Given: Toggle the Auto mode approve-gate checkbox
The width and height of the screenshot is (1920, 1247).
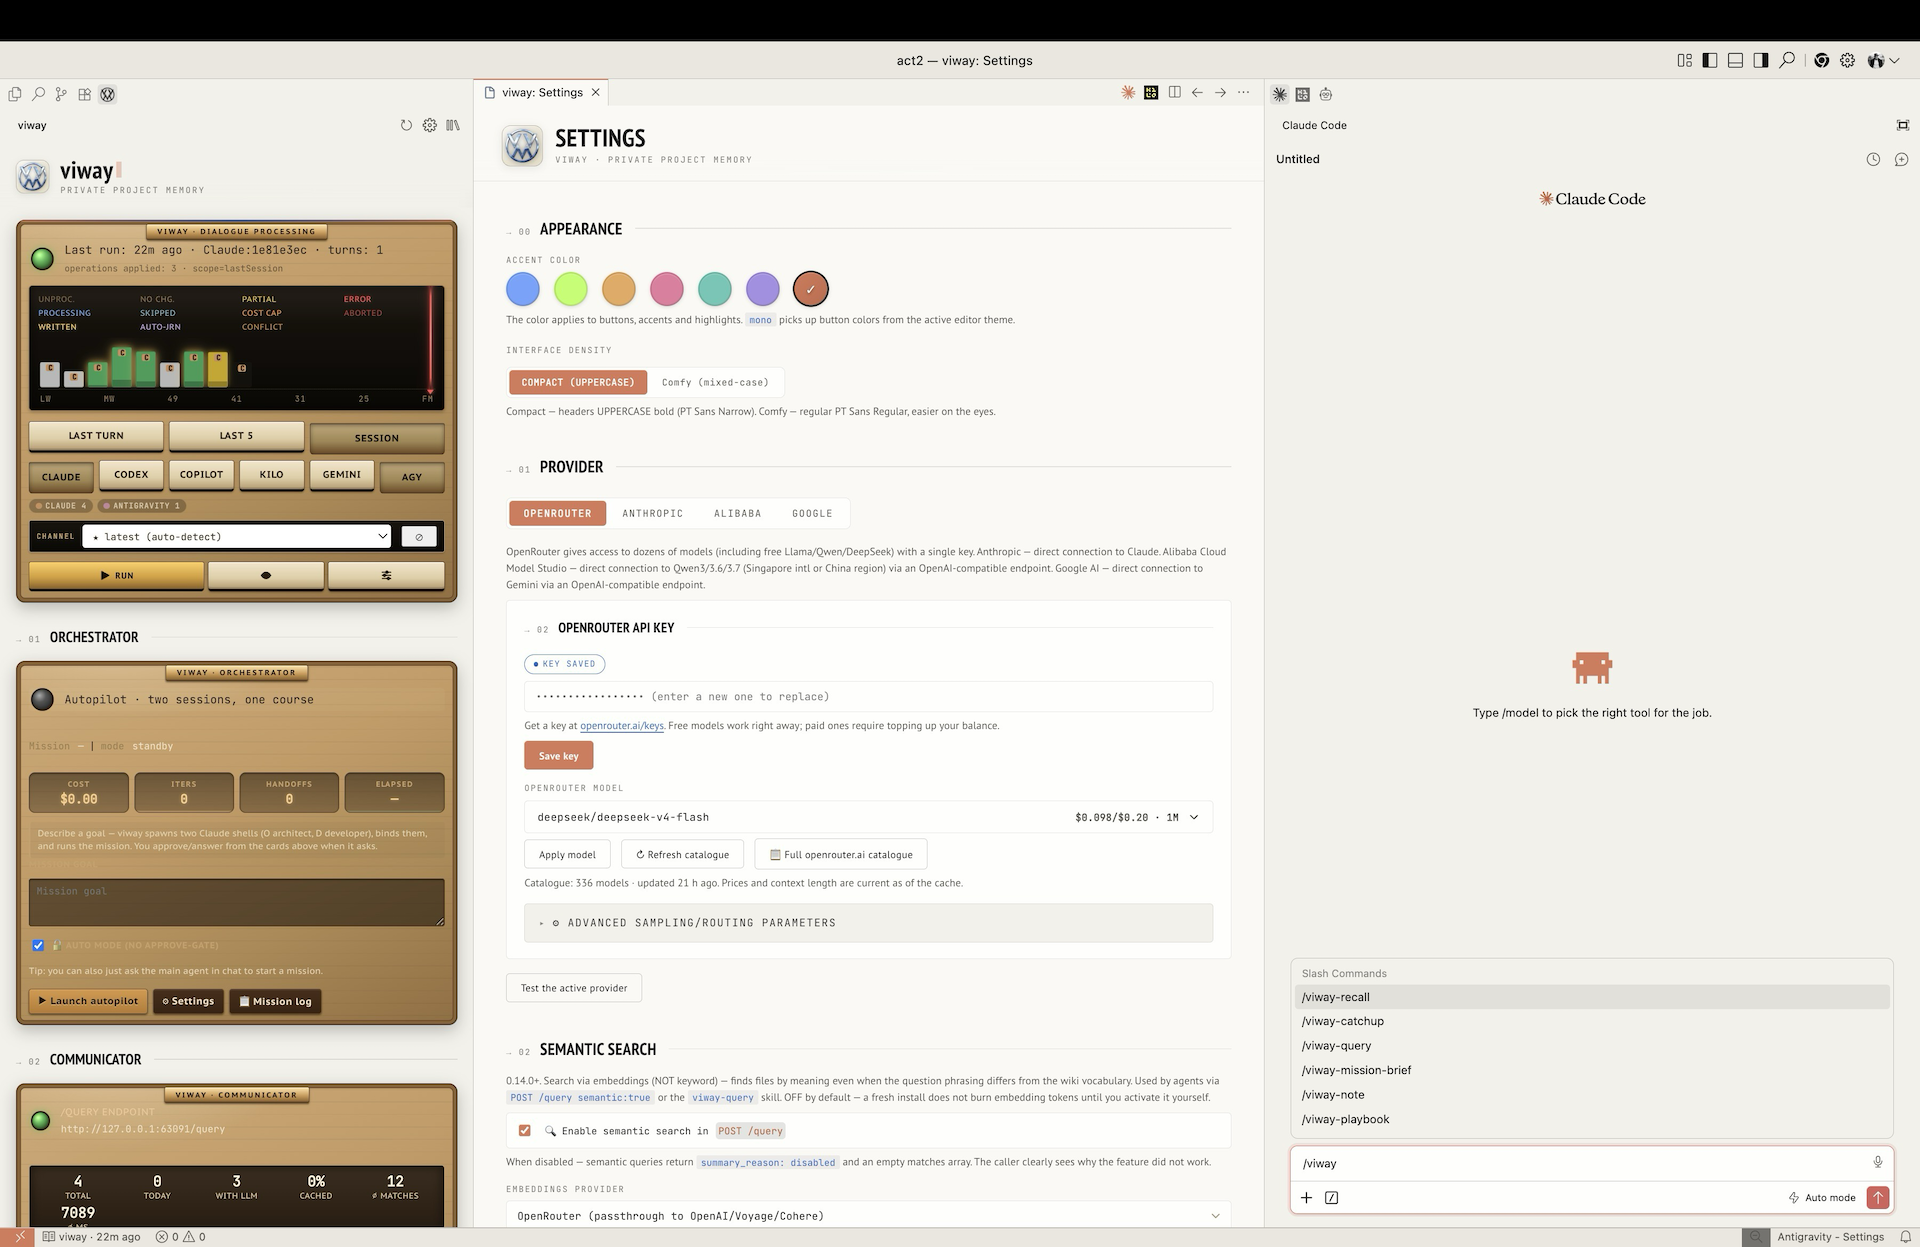Looking at the screenshot, I should 38,945.
